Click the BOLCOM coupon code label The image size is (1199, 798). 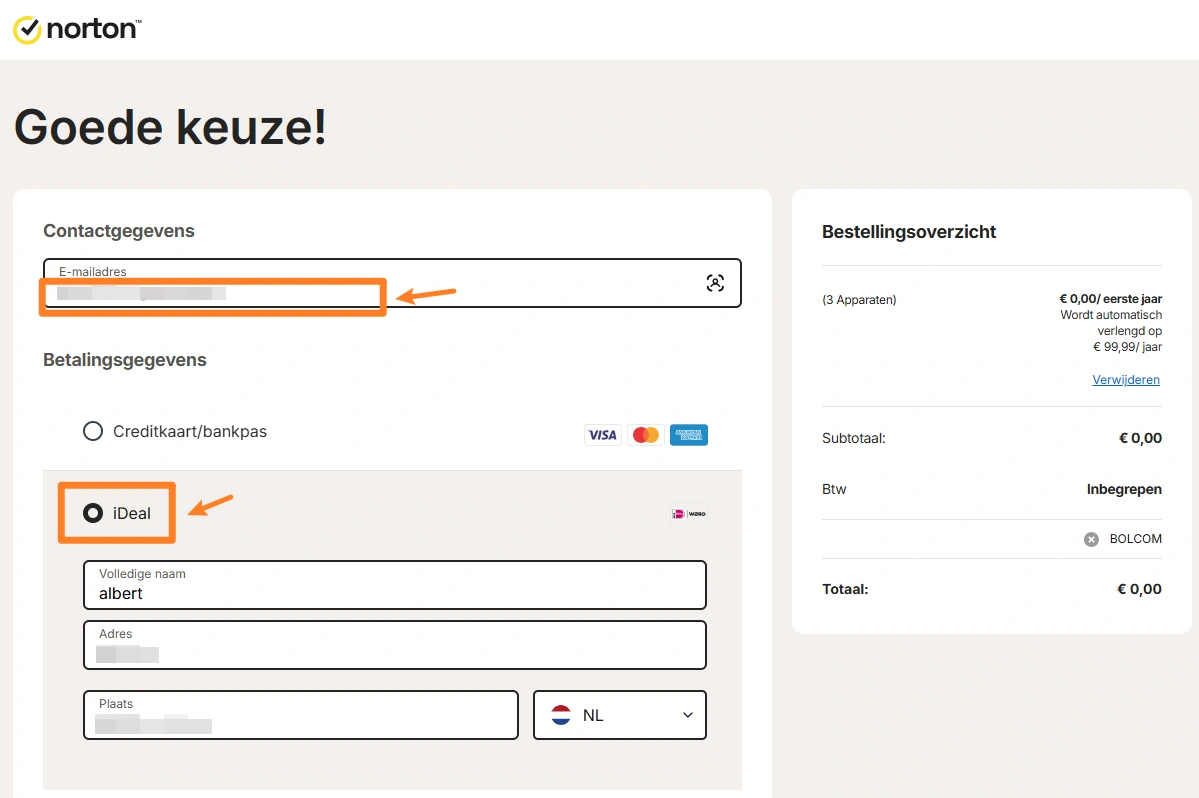tap(1136, 539)
